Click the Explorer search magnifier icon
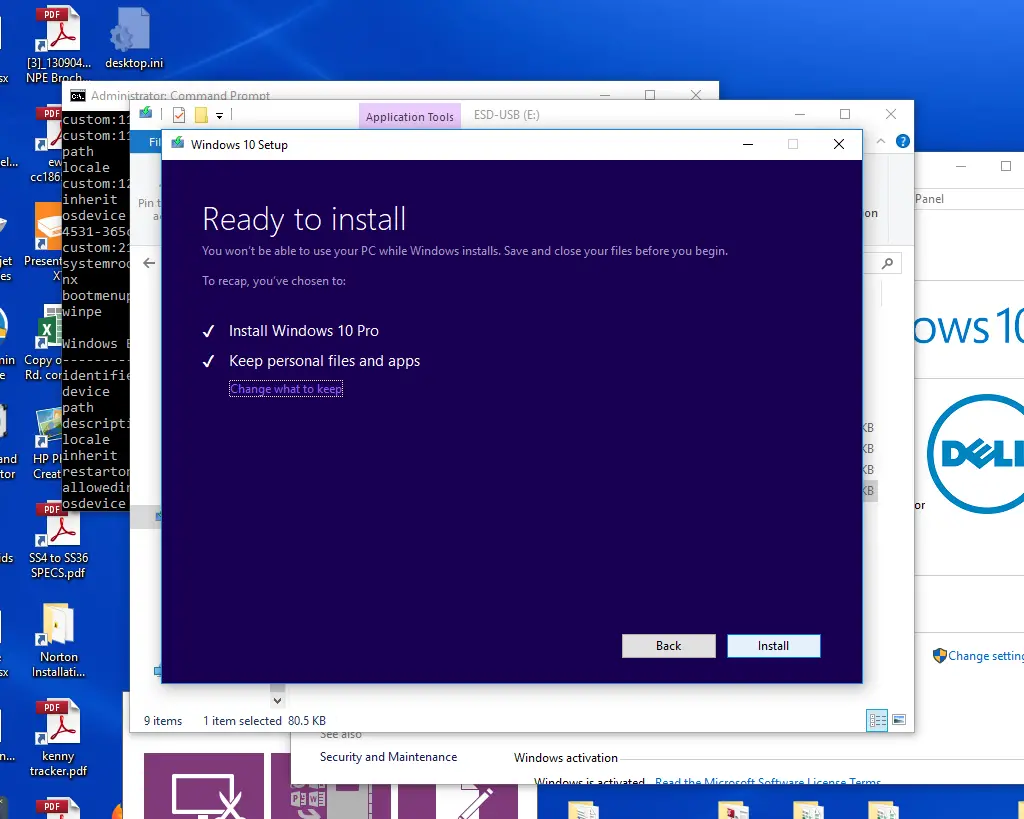Viewport: 1024px width, 819px height. (x=887, y=264)
